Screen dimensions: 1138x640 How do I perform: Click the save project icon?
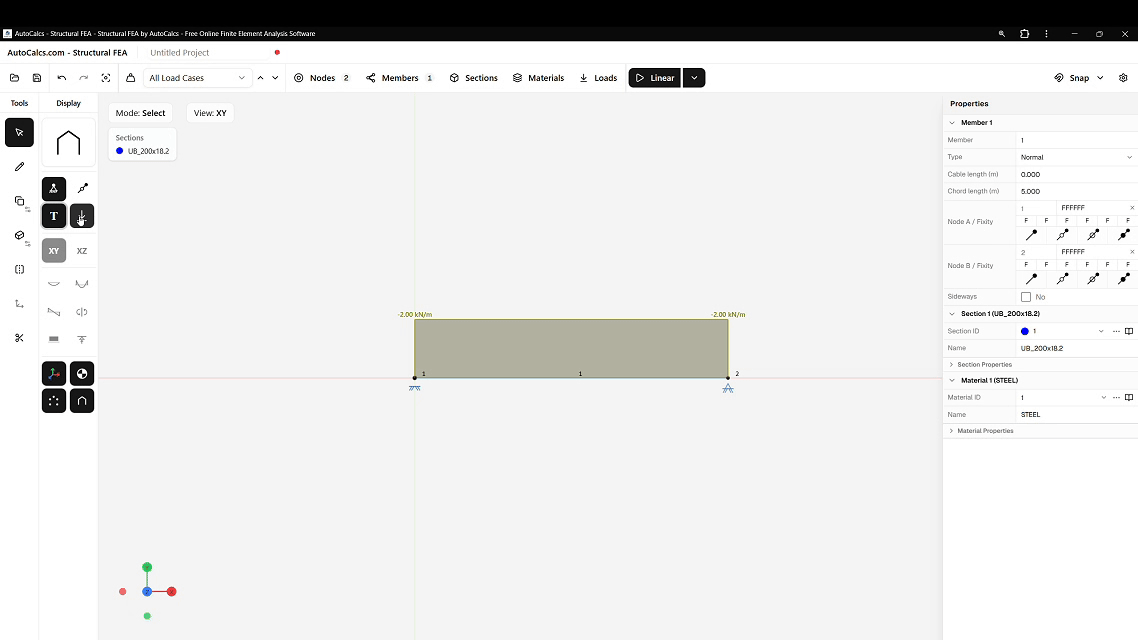point(37,78)
